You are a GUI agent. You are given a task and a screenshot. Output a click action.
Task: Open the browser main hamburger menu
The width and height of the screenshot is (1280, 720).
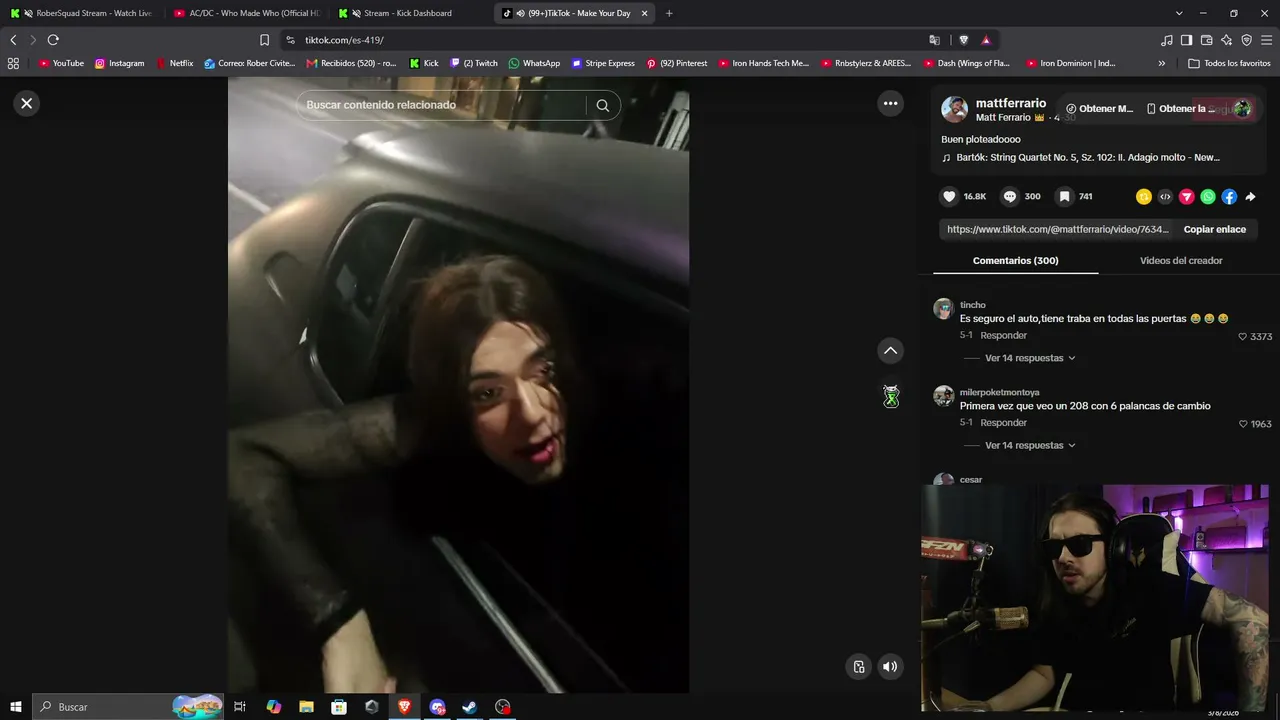[x=1267, y=40]
